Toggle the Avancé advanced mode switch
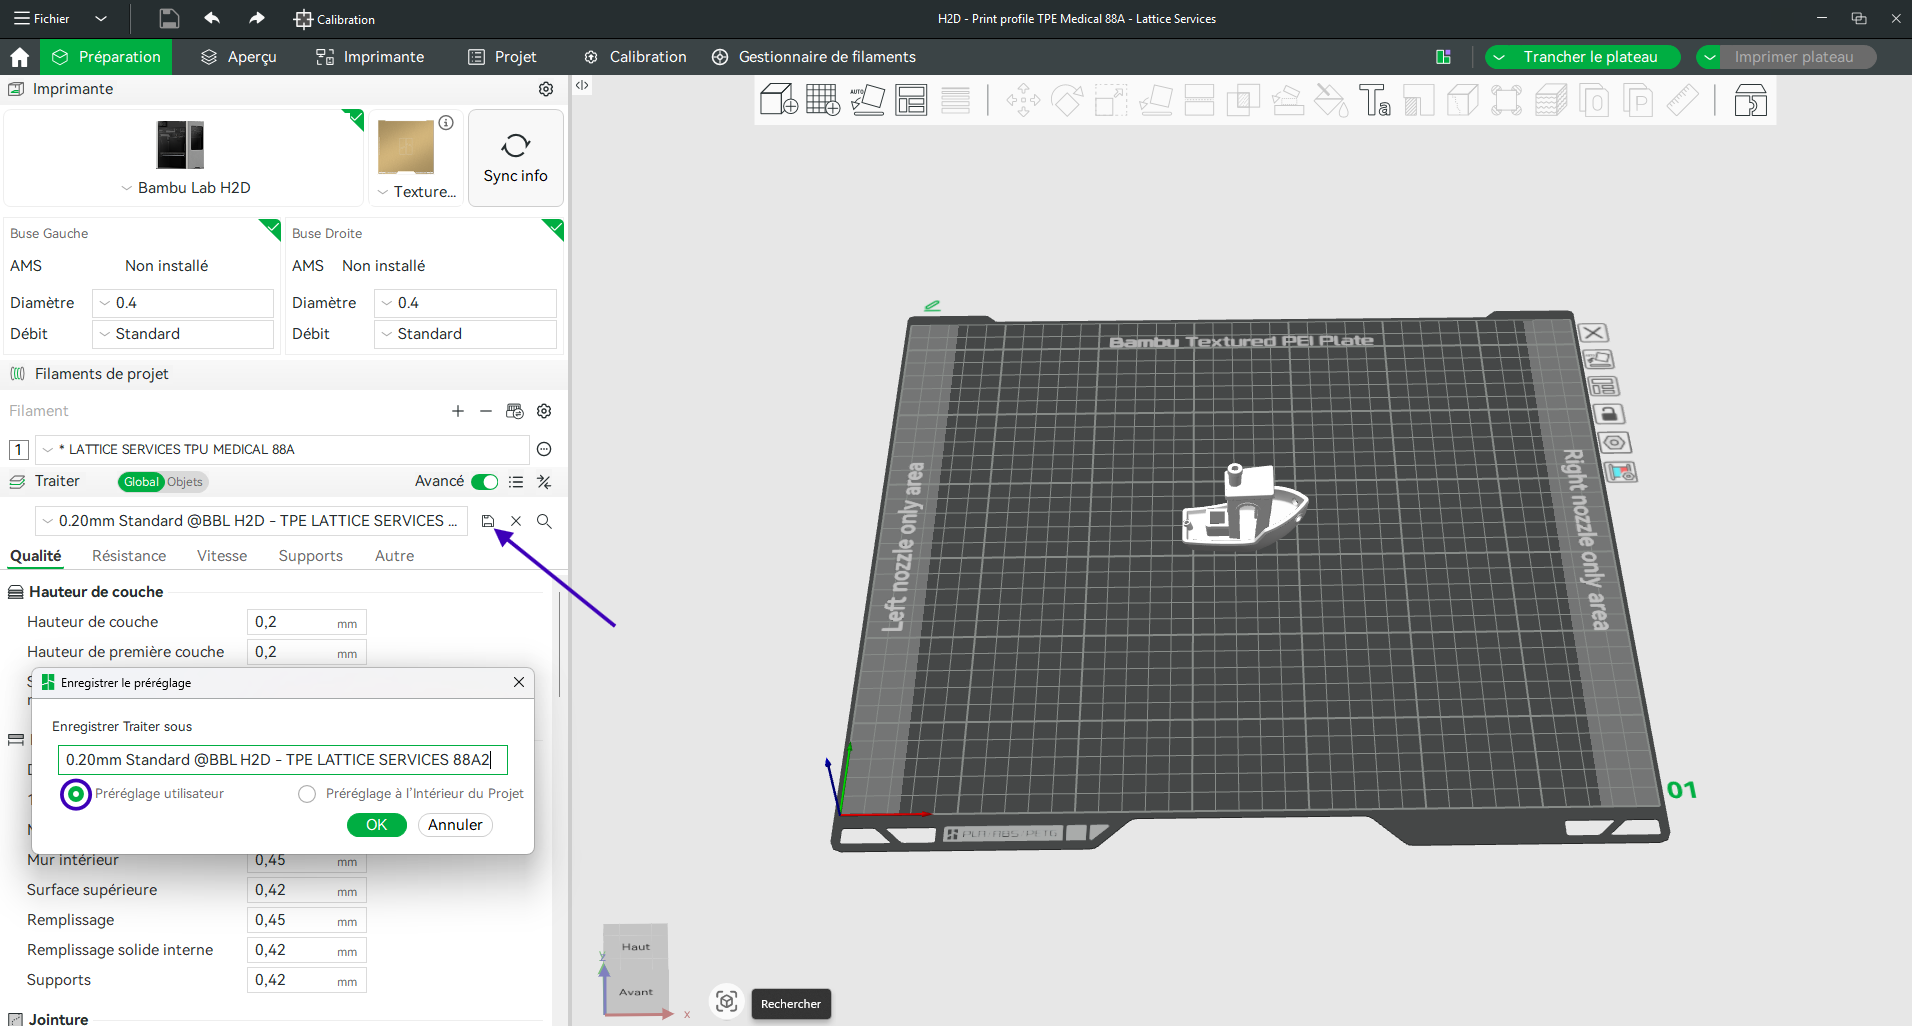The width and height of the screenshot is (1912, 1026). click(485, 482)
